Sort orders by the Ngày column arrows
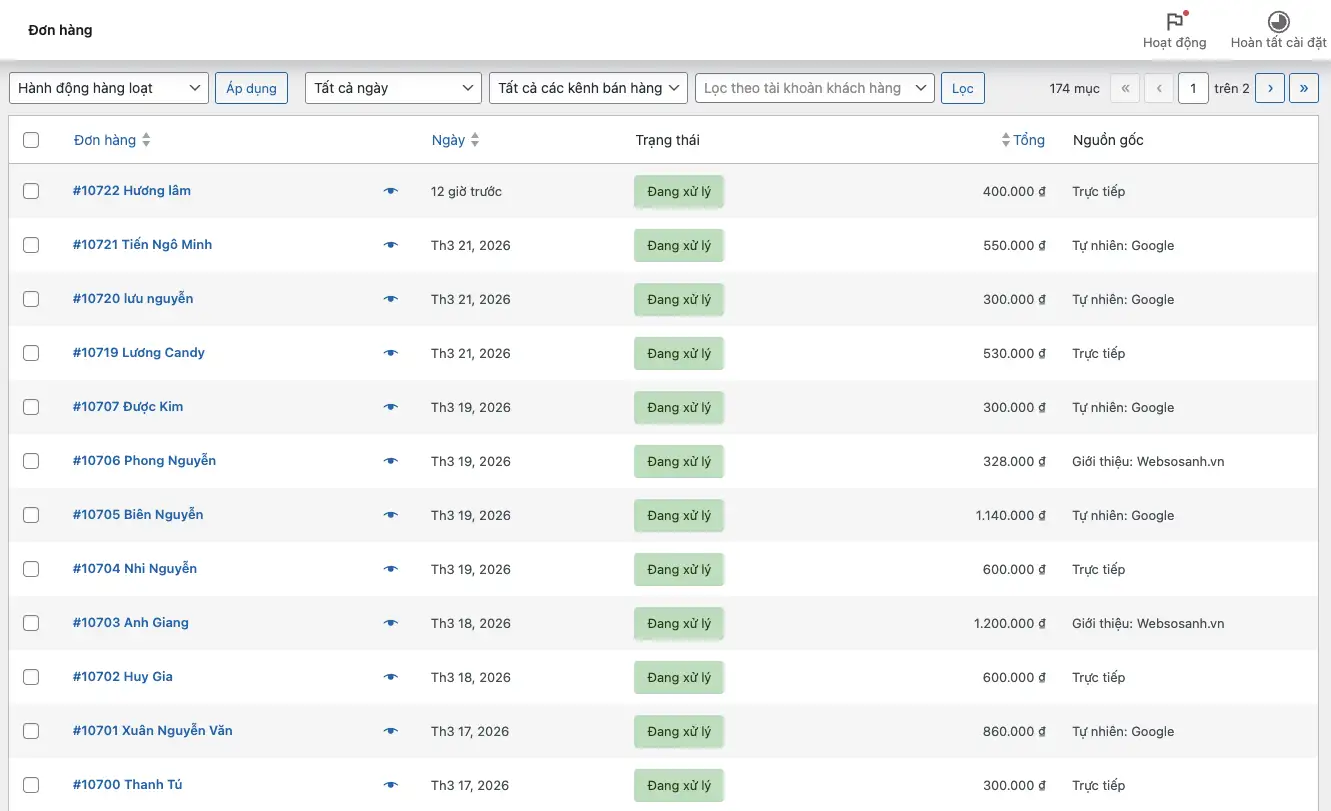The width and height of the screenshot is (1331, 811). [475, 140]
